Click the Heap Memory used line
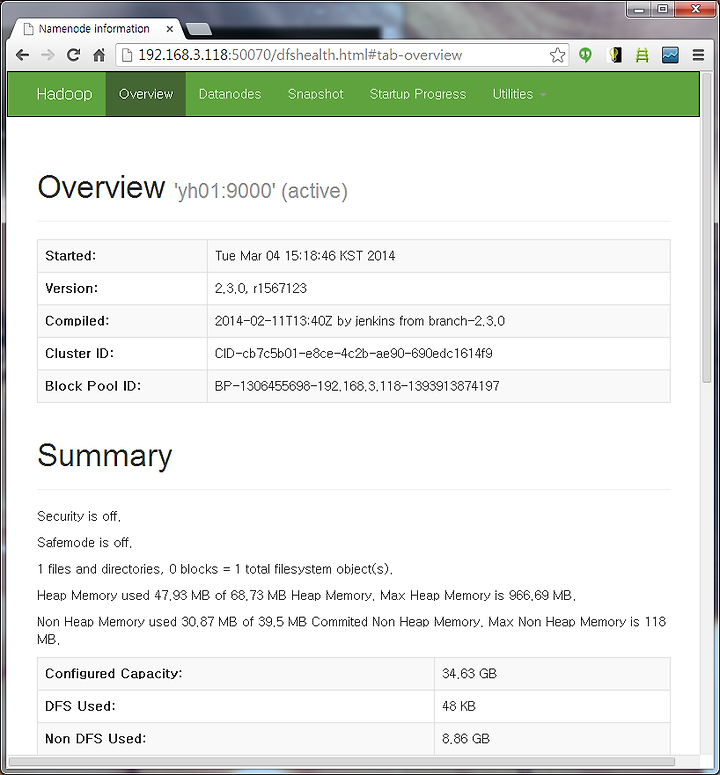The image size is (720, 775). (x=306, y=595)
